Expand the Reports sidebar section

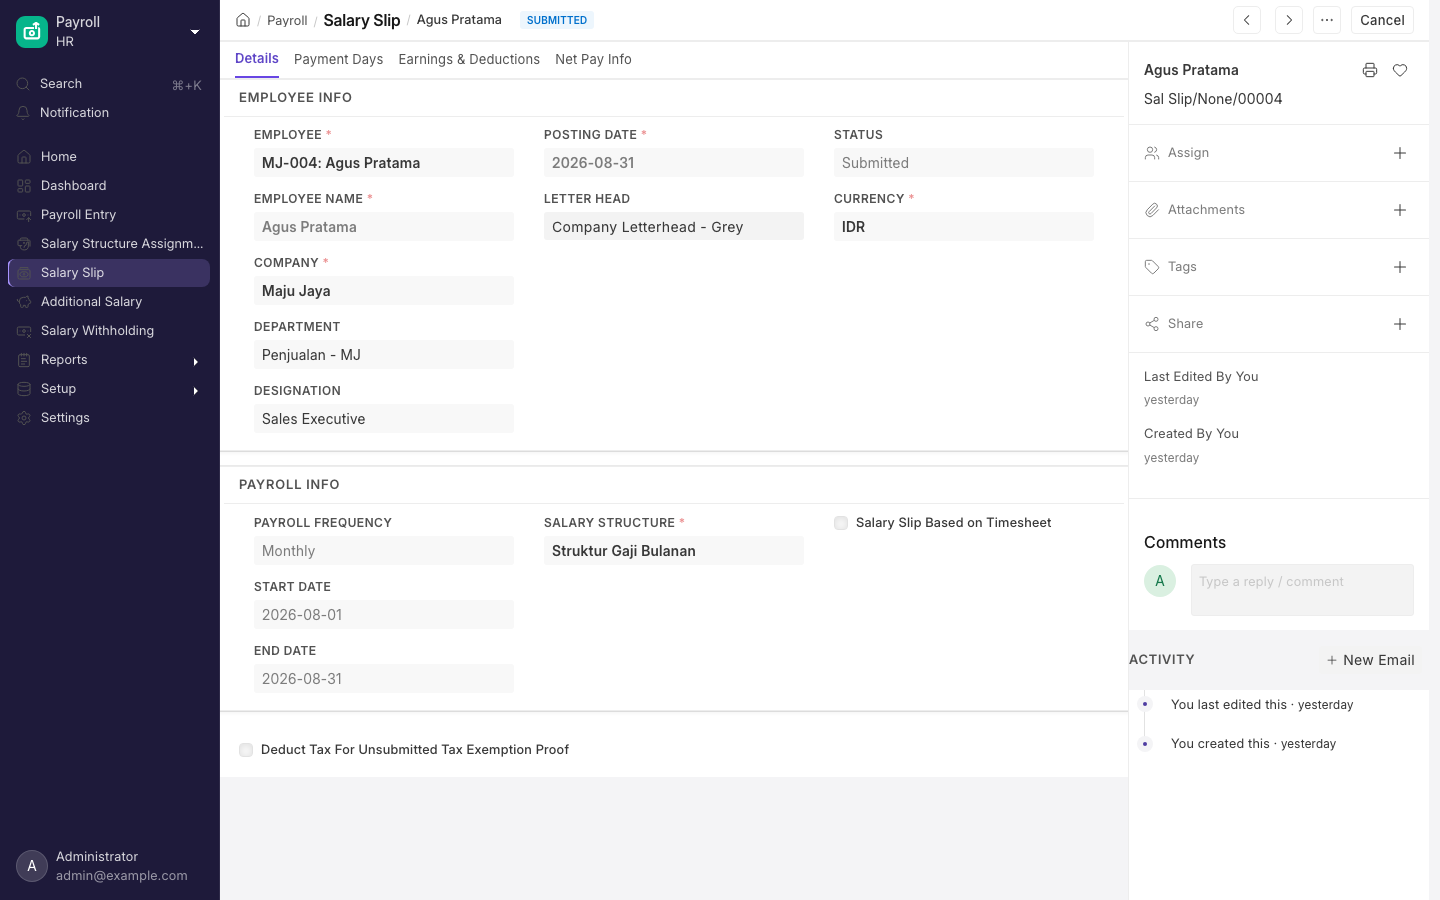[x=110, y=360]
